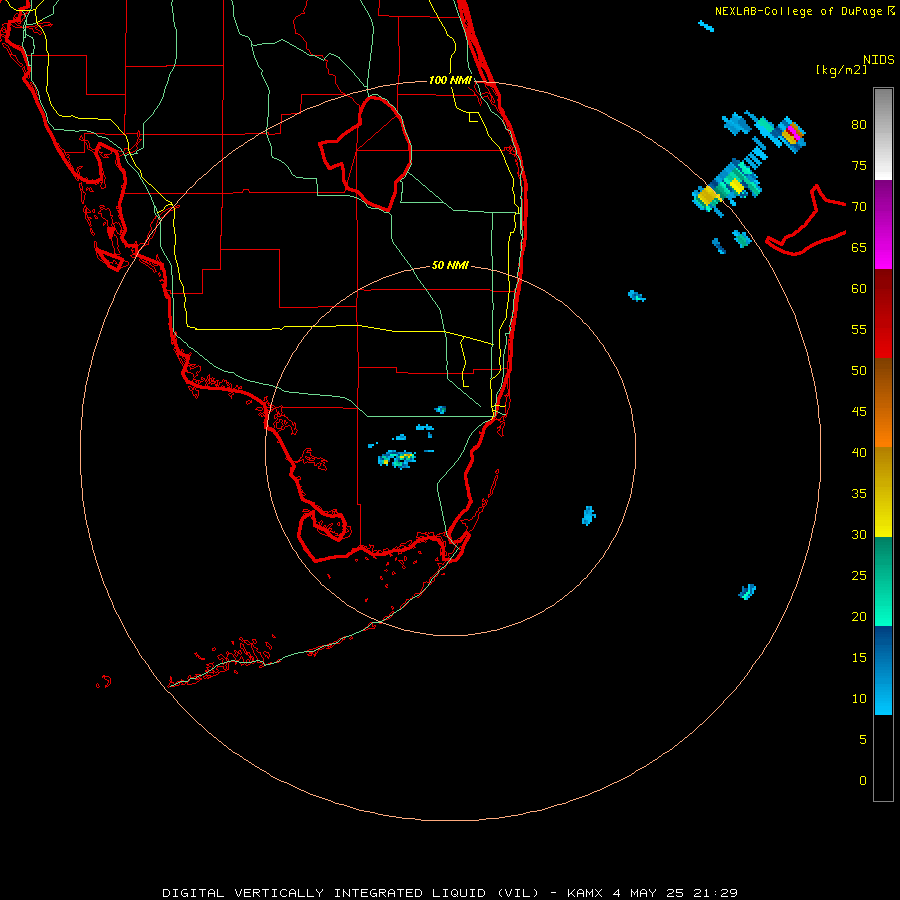The height and width of the screenshot is (900, 900).
Task: Click the 10 value on the color scale
Action: (859, 699)
